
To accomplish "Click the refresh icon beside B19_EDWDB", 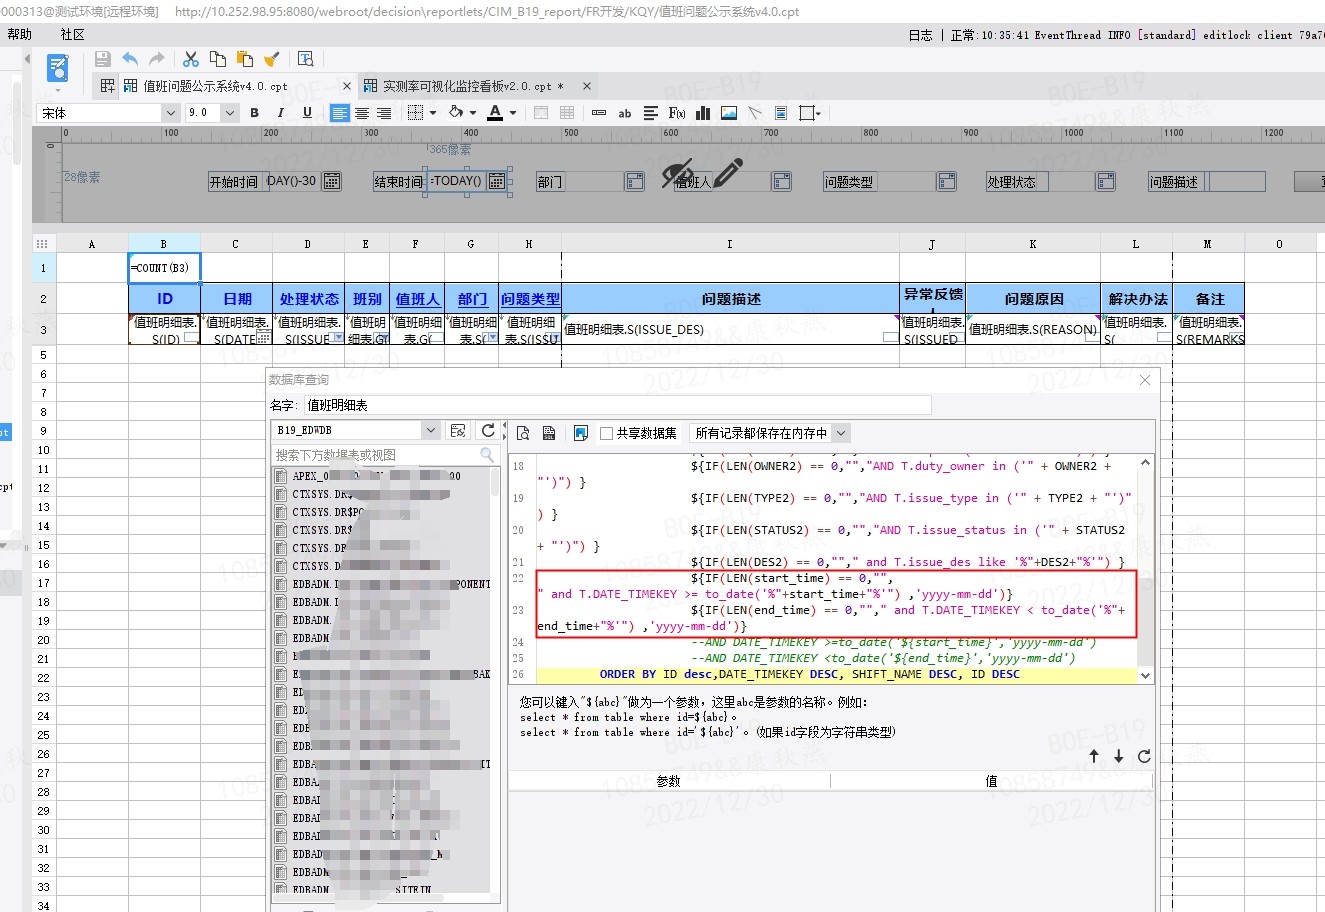I will coord(488,431).
